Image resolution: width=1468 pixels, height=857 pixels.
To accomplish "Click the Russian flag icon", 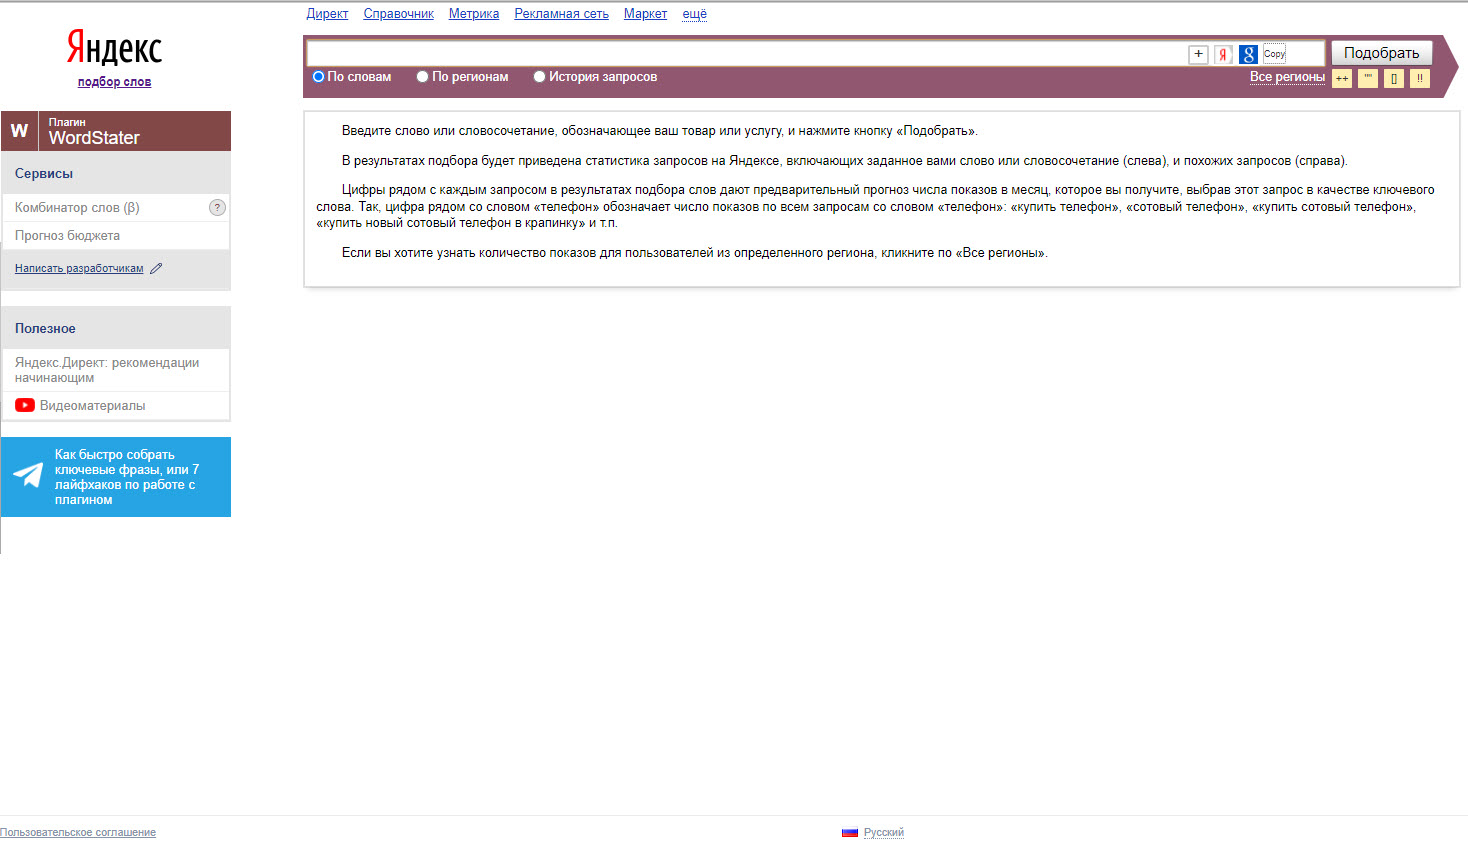I will [850, 832].
